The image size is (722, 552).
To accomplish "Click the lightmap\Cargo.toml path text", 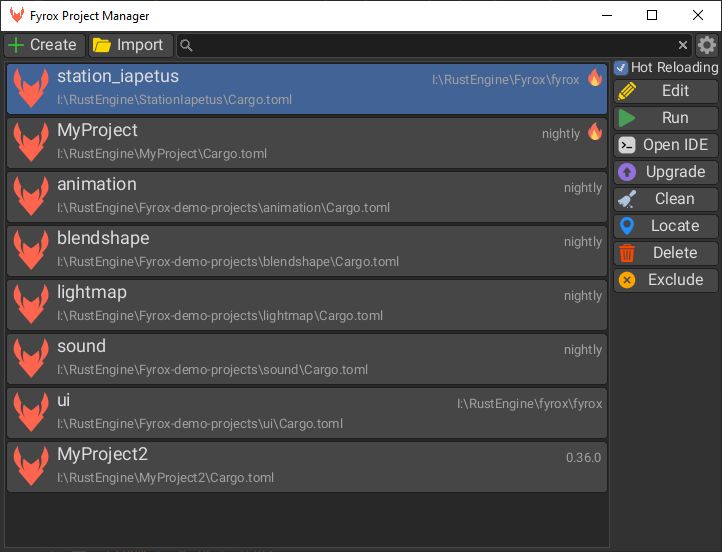I will pyautogui.click(x=220, y=316).
